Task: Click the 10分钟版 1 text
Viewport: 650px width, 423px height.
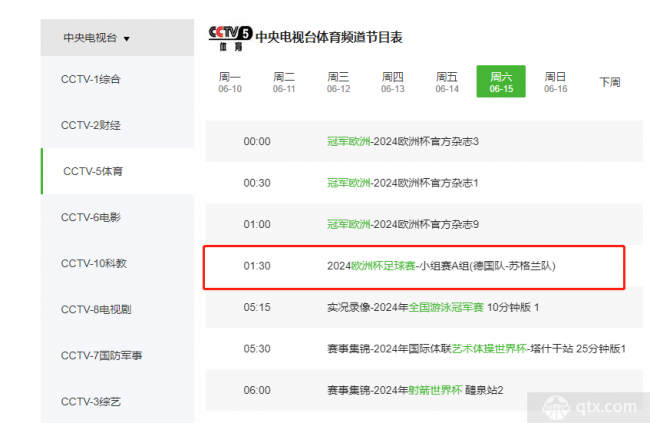Action: (x=513, y=307)
